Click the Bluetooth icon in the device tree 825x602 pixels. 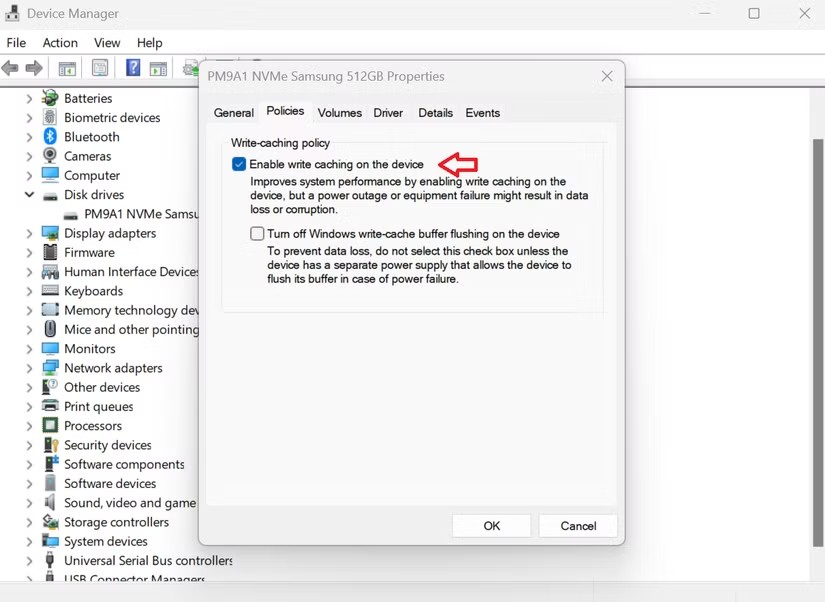coord(50,137)
